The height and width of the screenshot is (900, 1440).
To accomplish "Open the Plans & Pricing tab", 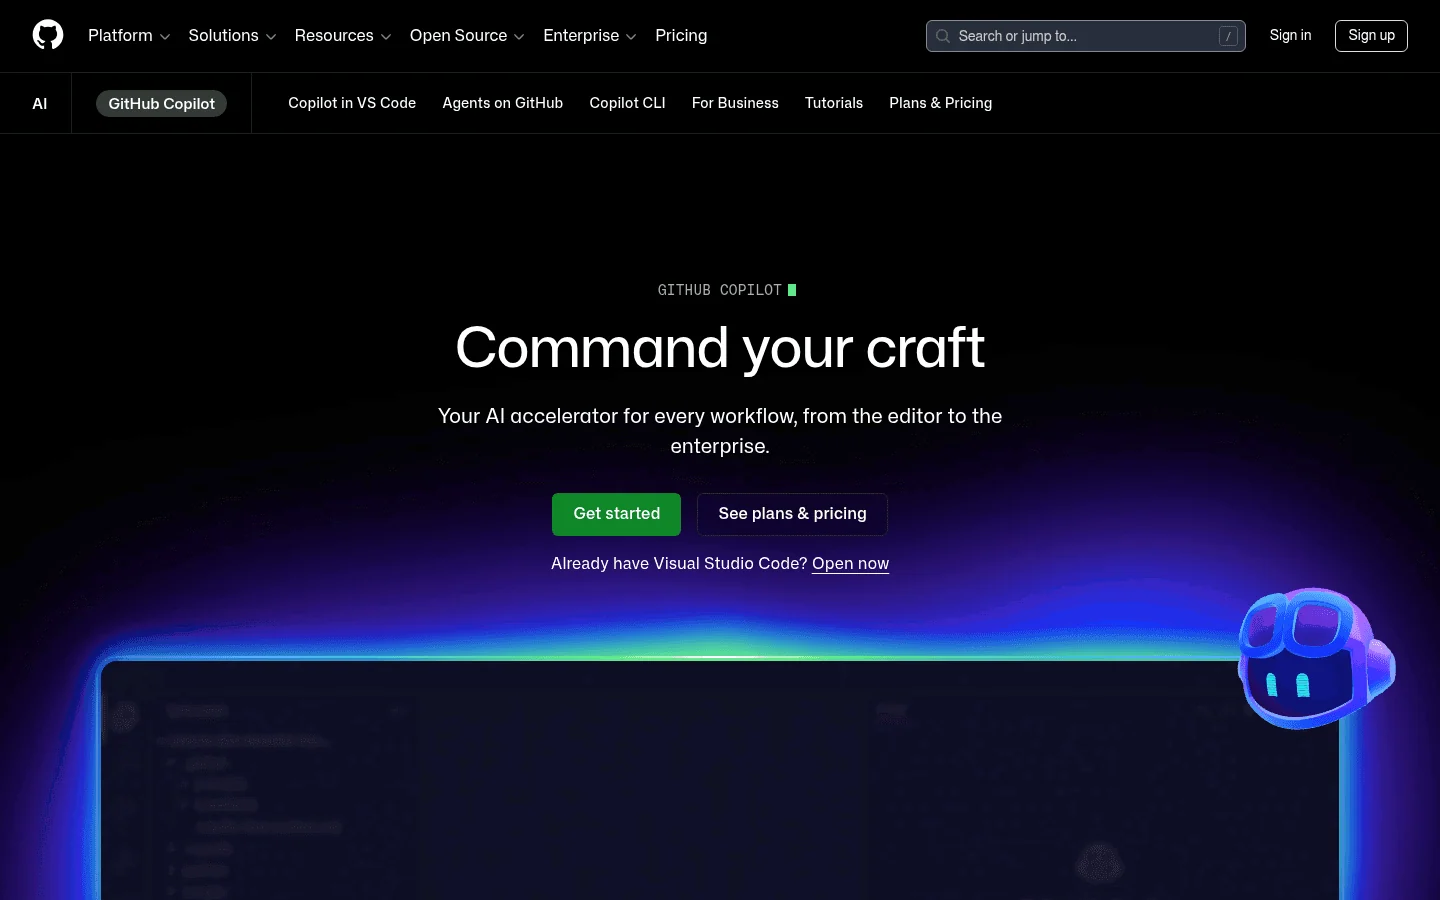I will tap(940, 103).
